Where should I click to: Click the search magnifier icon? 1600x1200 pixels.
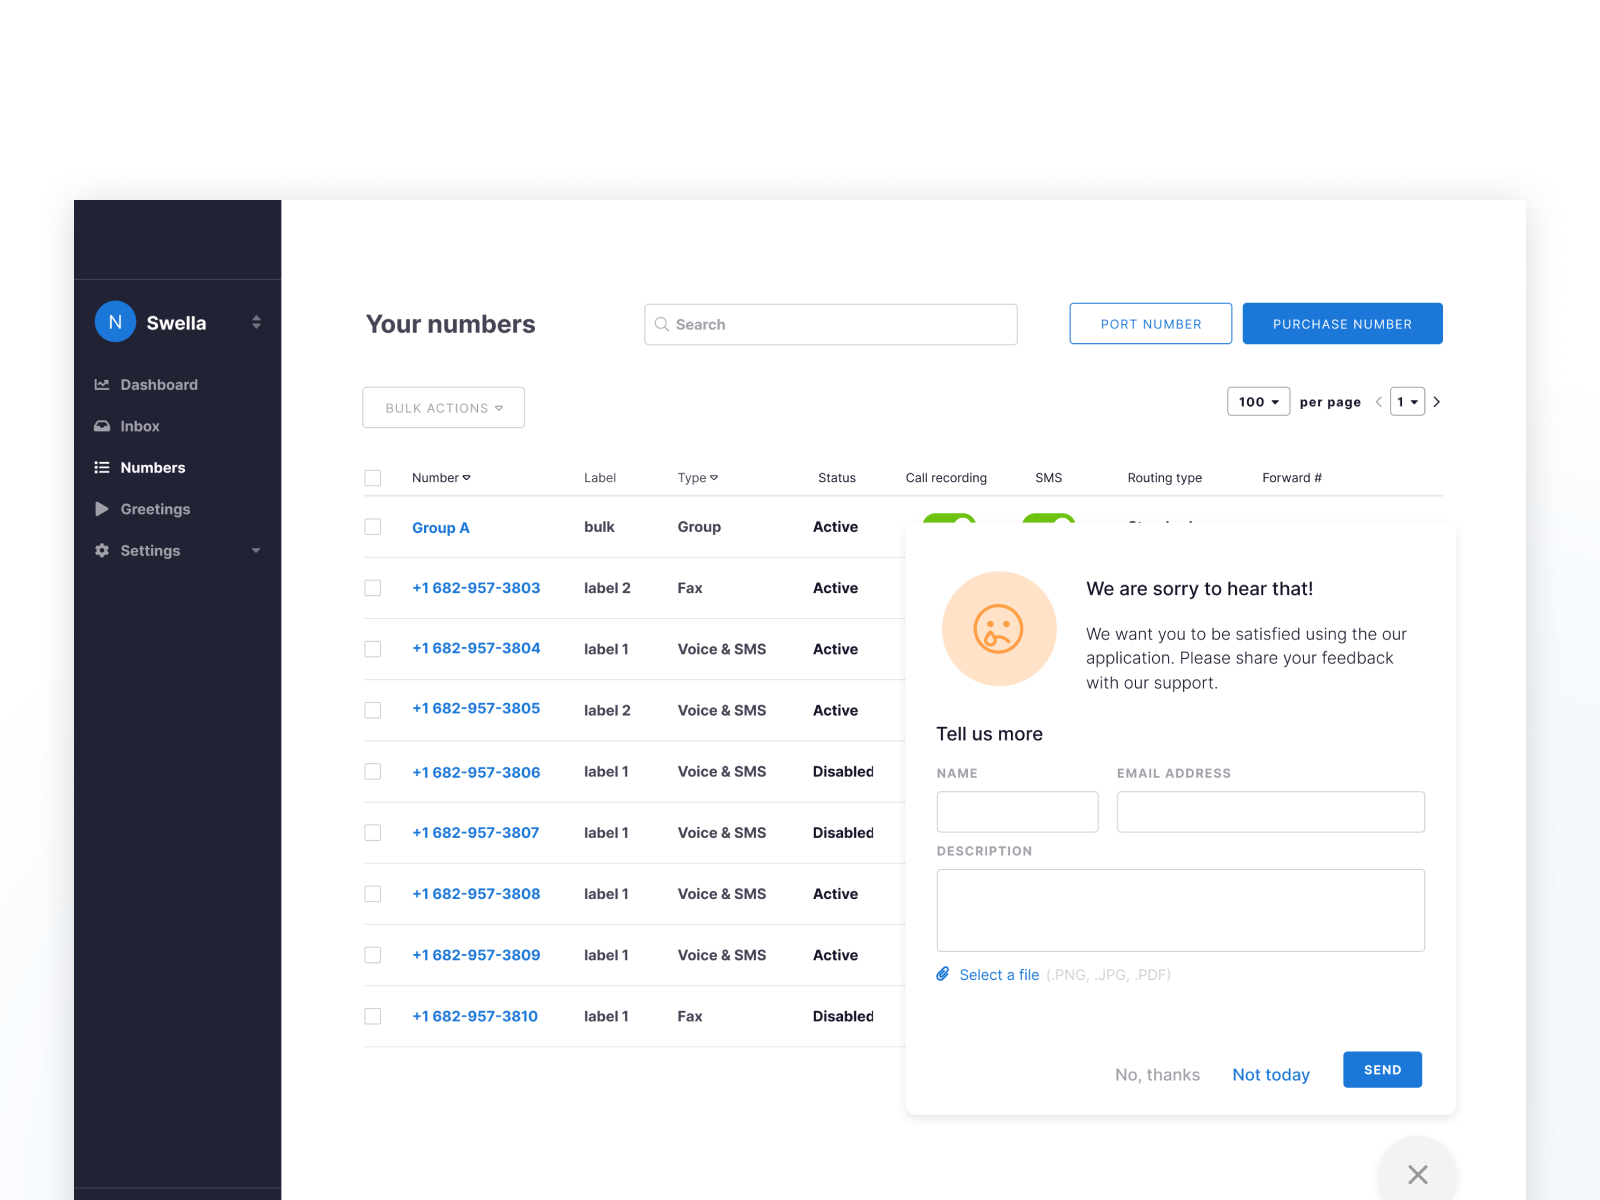point(662,324)
